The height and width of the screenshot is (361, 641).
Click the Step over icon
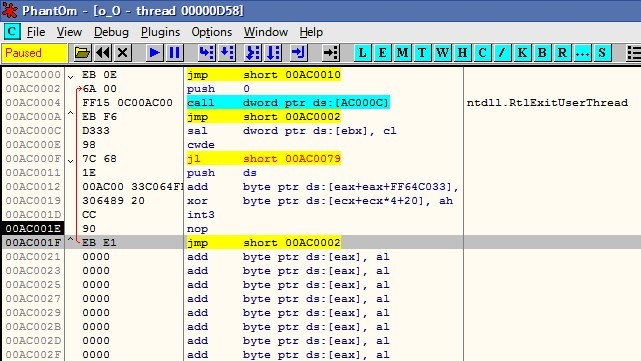(x=227, y=53)
